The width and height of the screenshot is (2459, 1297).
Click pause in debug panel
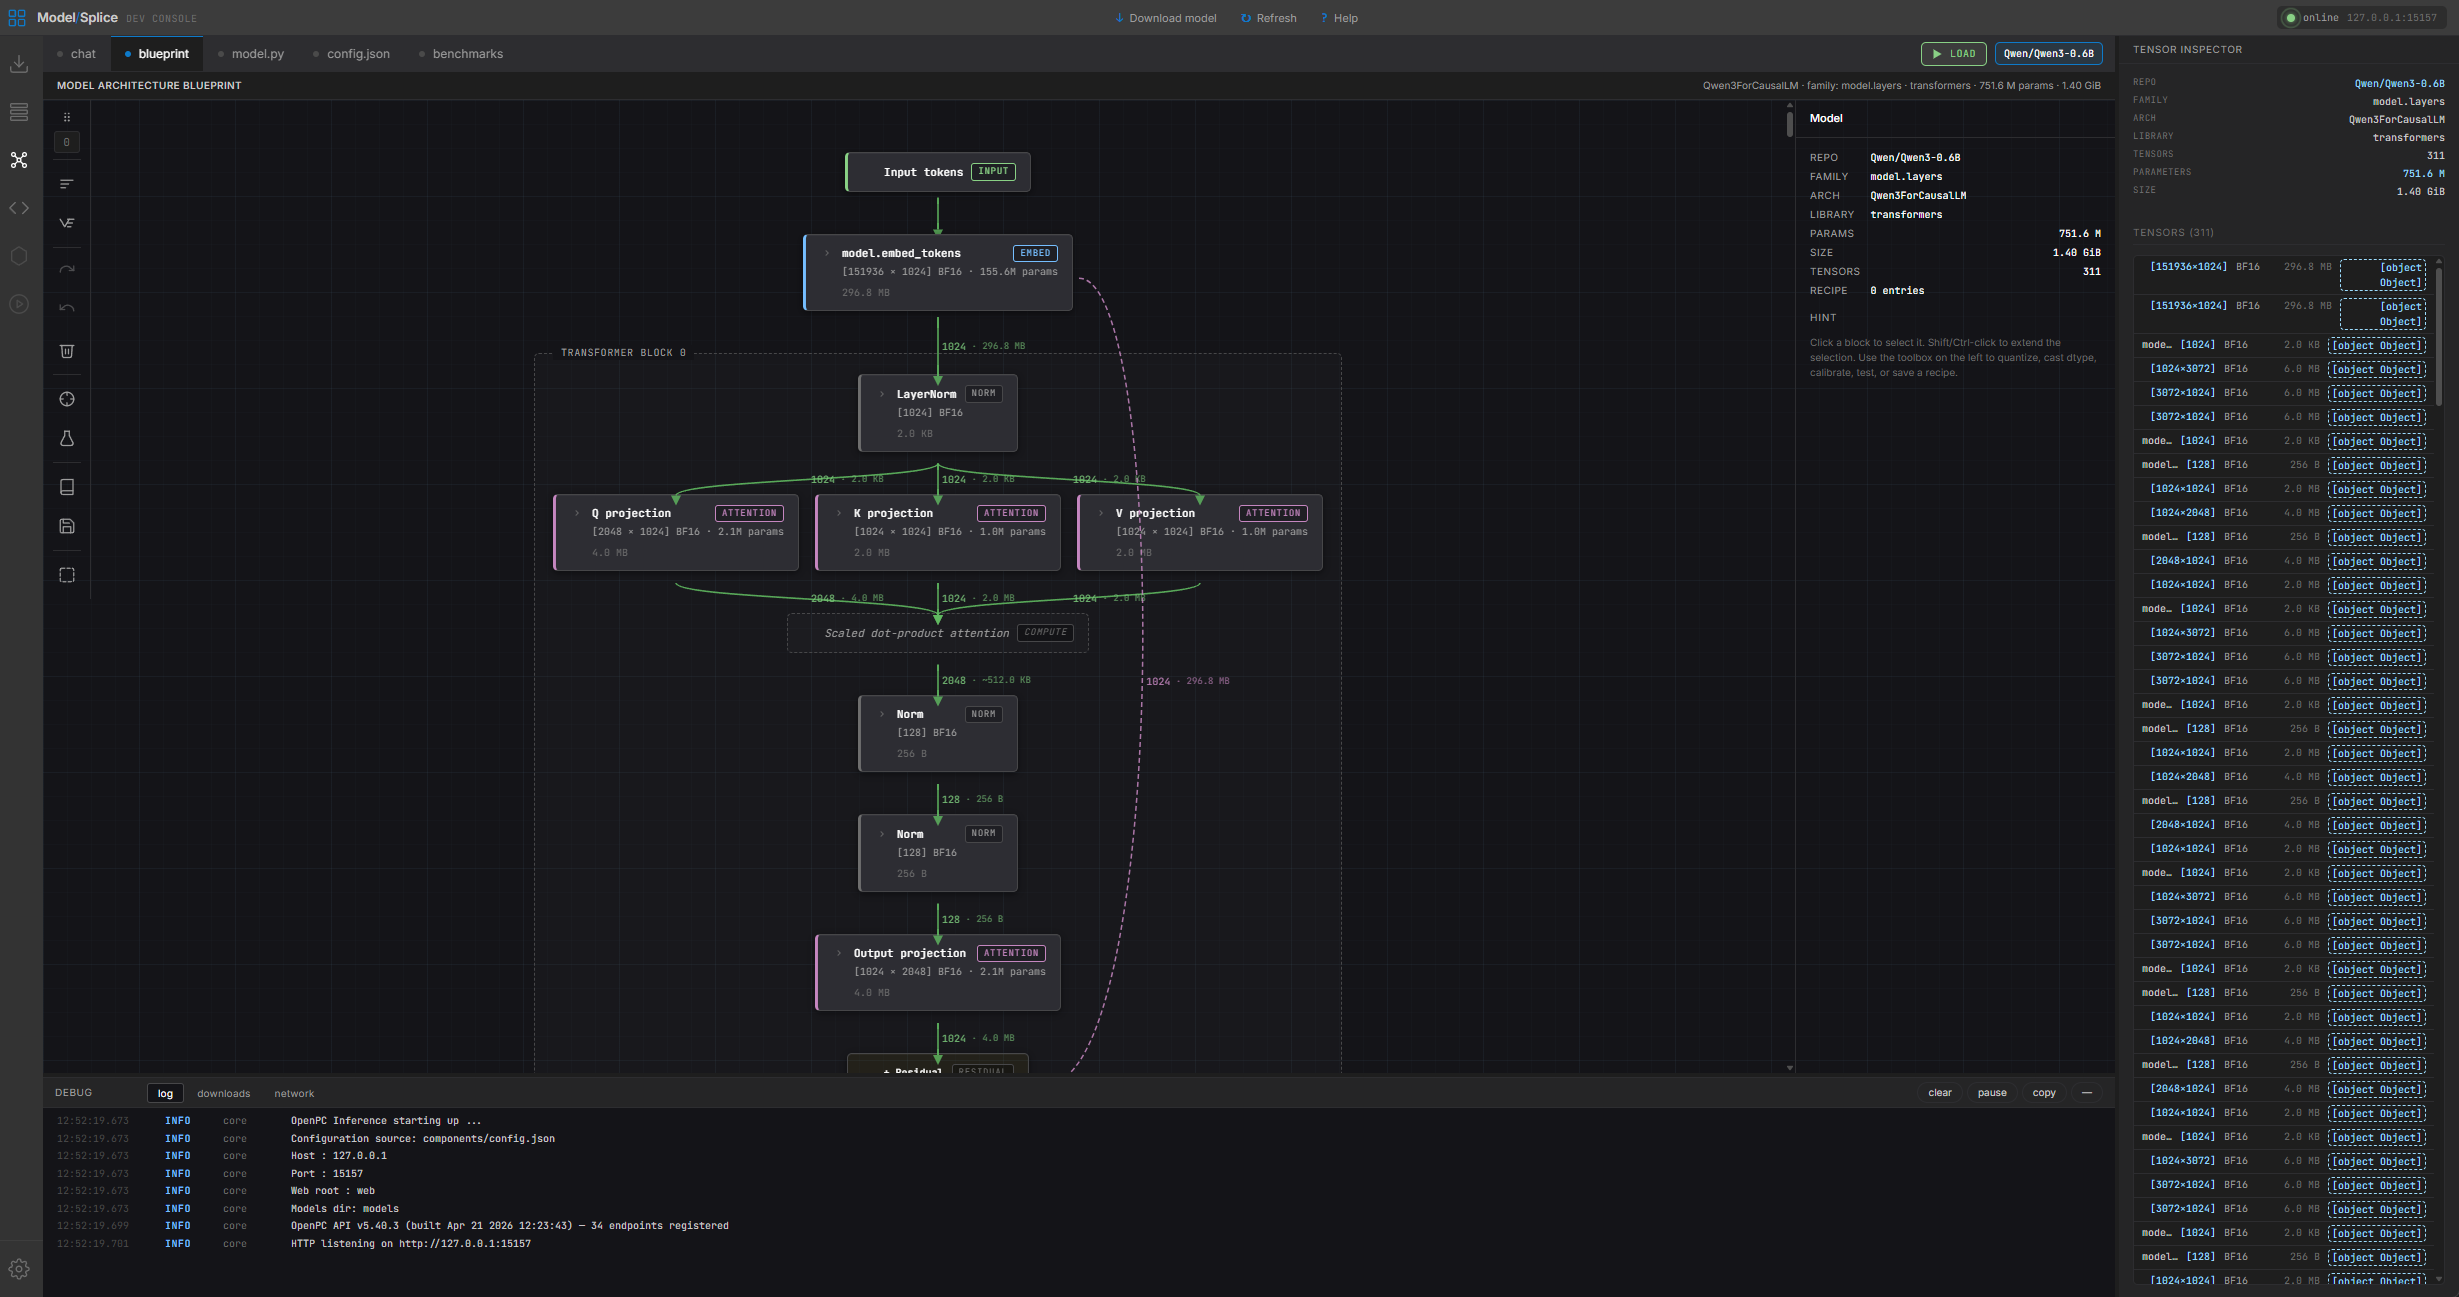point(1991,1093)
